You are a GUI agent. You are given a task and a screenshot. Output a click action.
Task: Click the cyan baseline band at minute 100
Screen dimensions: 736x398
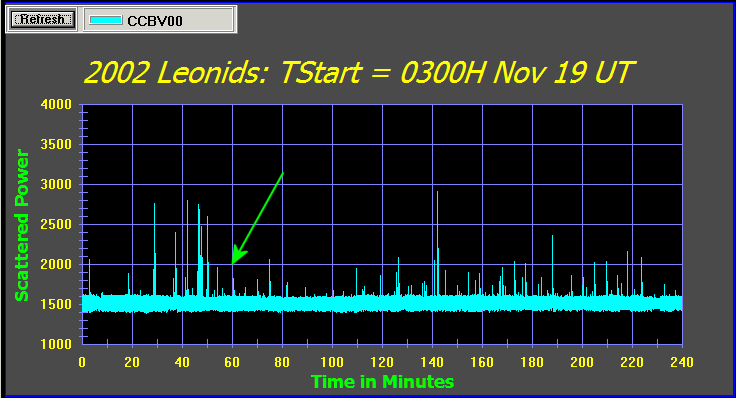coord(332,304)
